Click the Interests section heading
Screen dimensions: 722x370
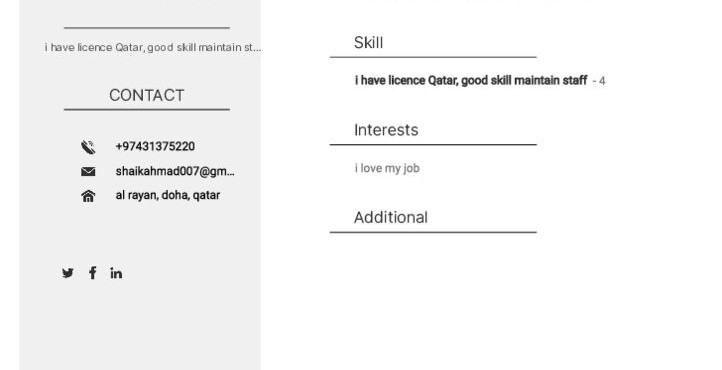386,130
